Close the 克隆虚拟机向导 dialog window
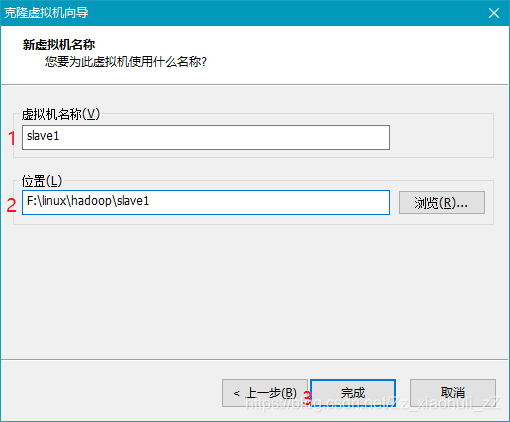 pyautogui.click(x=494, y=13)
